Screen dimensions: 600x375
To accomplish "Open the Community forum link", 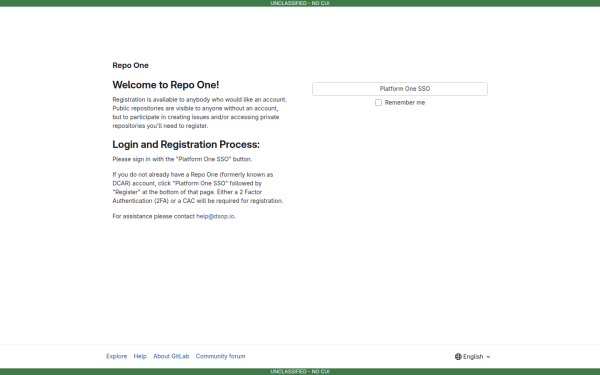I will (220, 356).
